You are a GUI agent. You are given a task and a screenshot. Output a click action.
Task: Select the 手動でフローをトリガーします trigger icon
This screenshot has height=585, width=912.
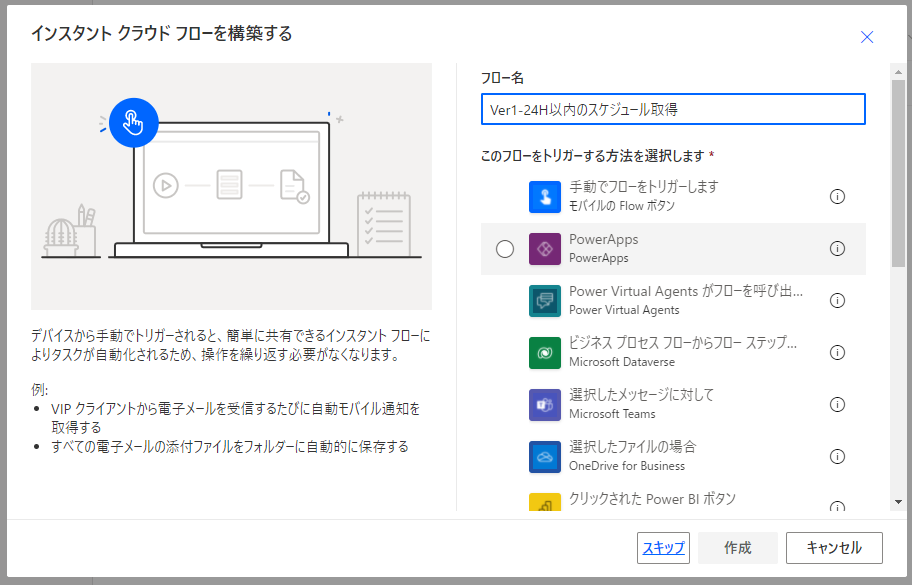[x=543, y=196]
